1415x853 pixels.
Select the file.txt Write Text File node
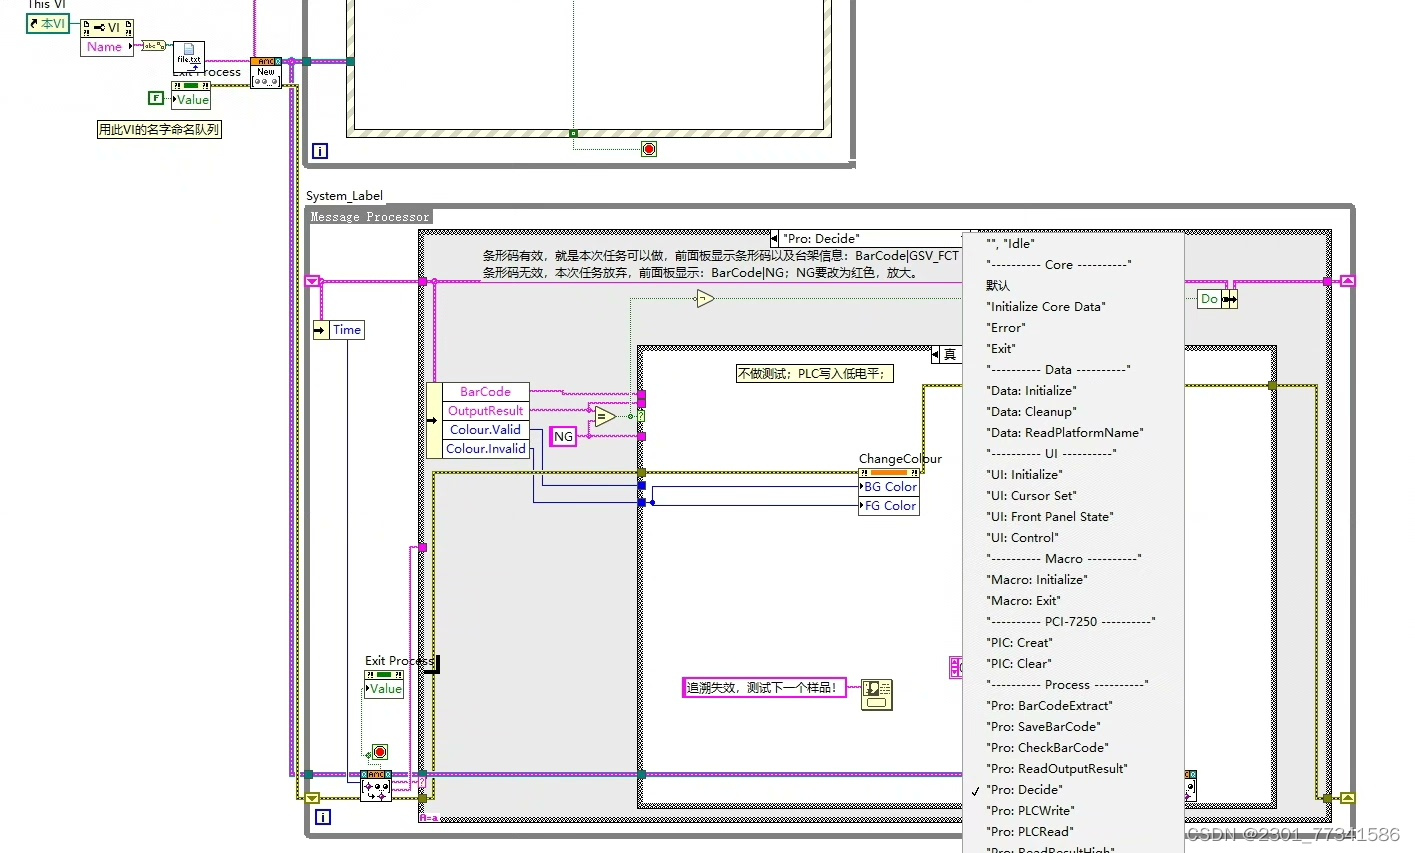(x=188, y=55)
